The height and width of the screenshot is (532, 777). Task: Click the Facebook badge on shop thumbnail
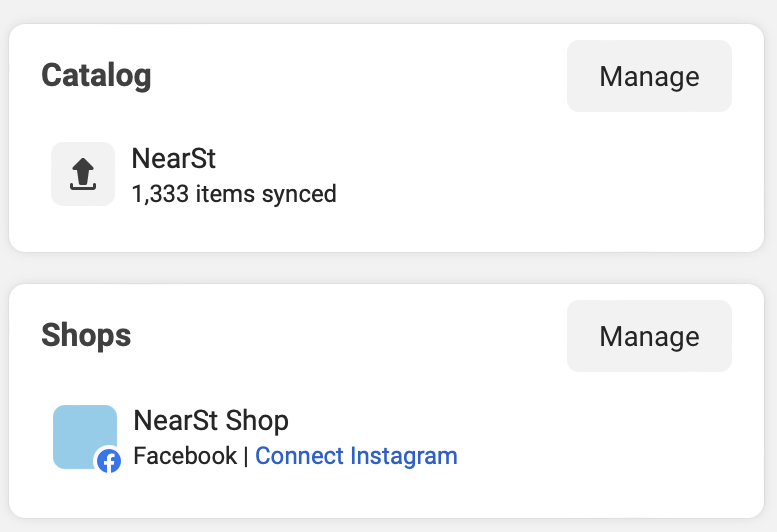[108, 461]
